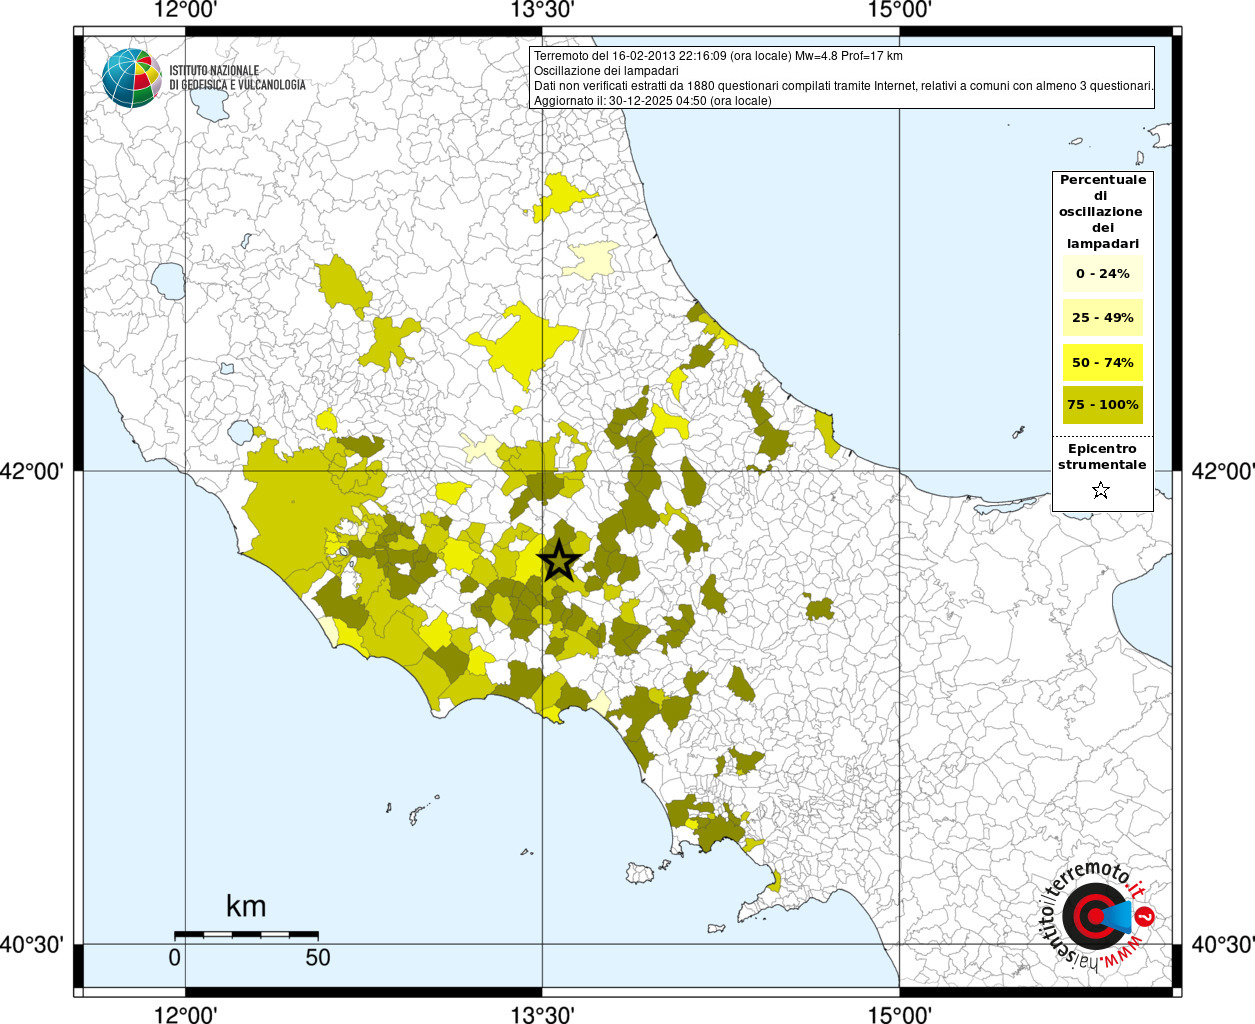The image size is (1255, 1024).
Task: Select the 75 - 100% legend swatch
Action: pyautogui.click(x=1102, y=405)
